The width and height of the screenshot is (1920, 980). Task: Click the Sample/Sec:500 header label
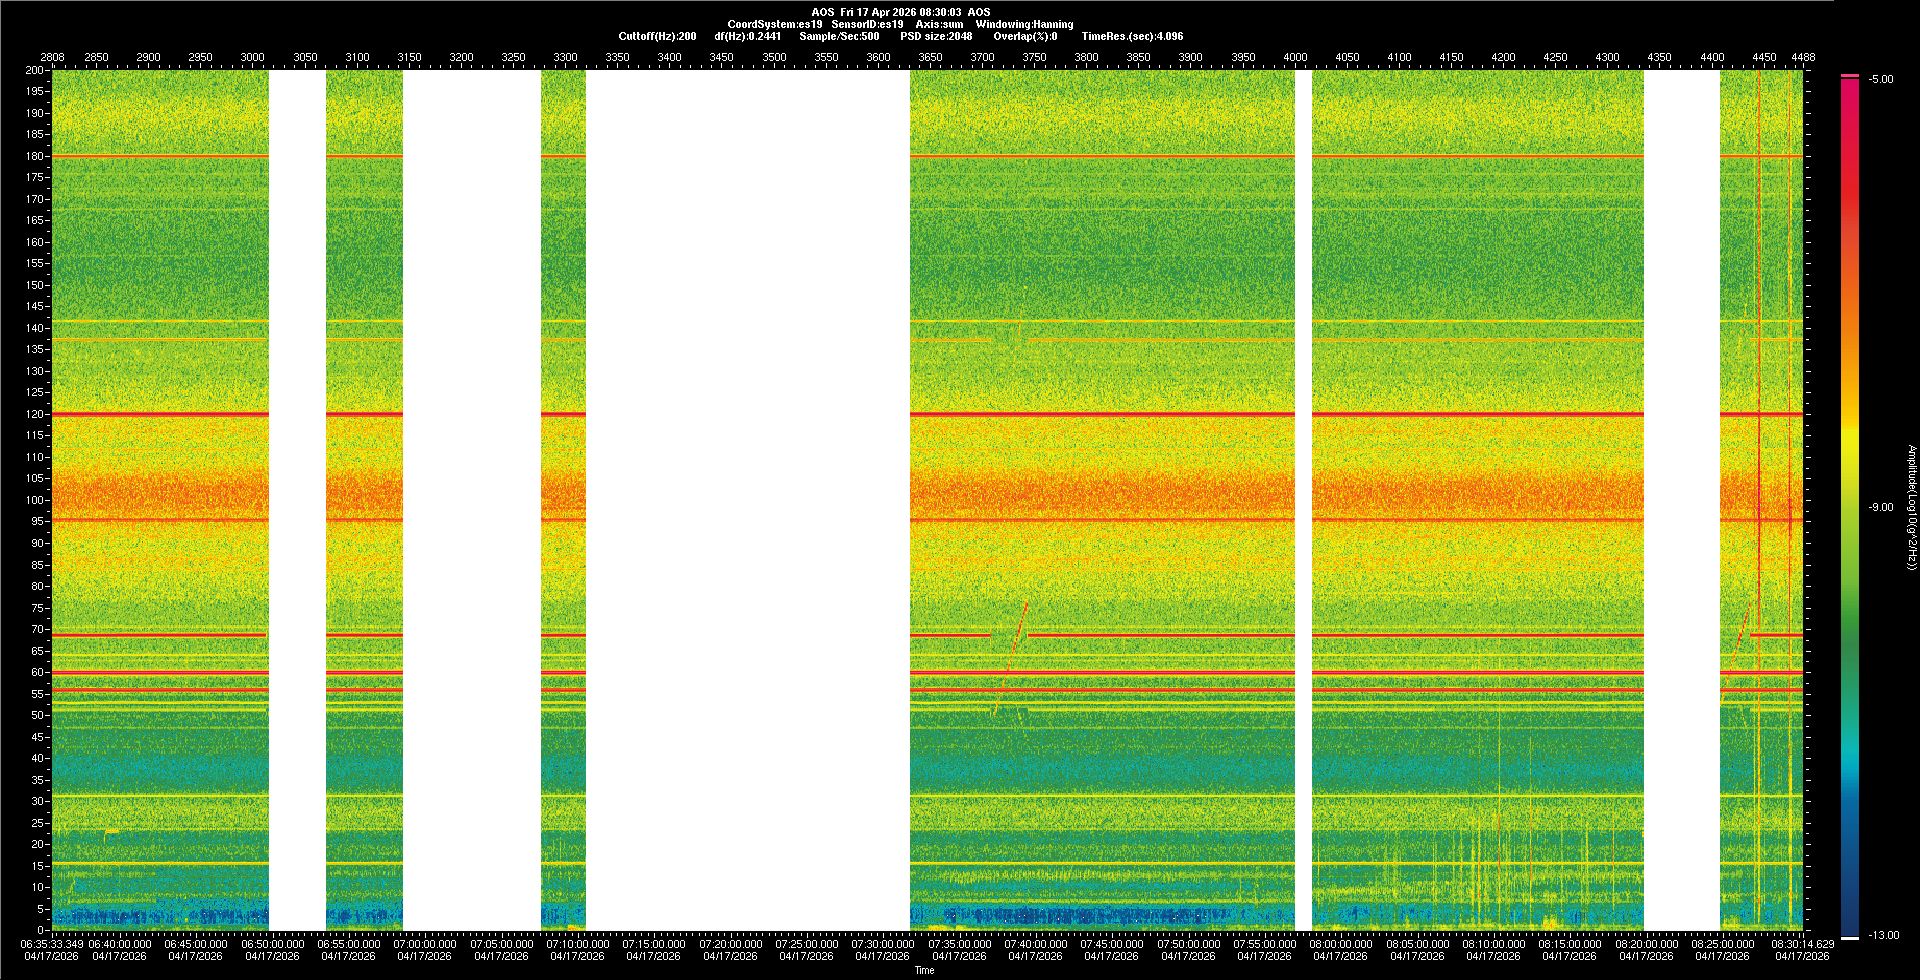839,36
